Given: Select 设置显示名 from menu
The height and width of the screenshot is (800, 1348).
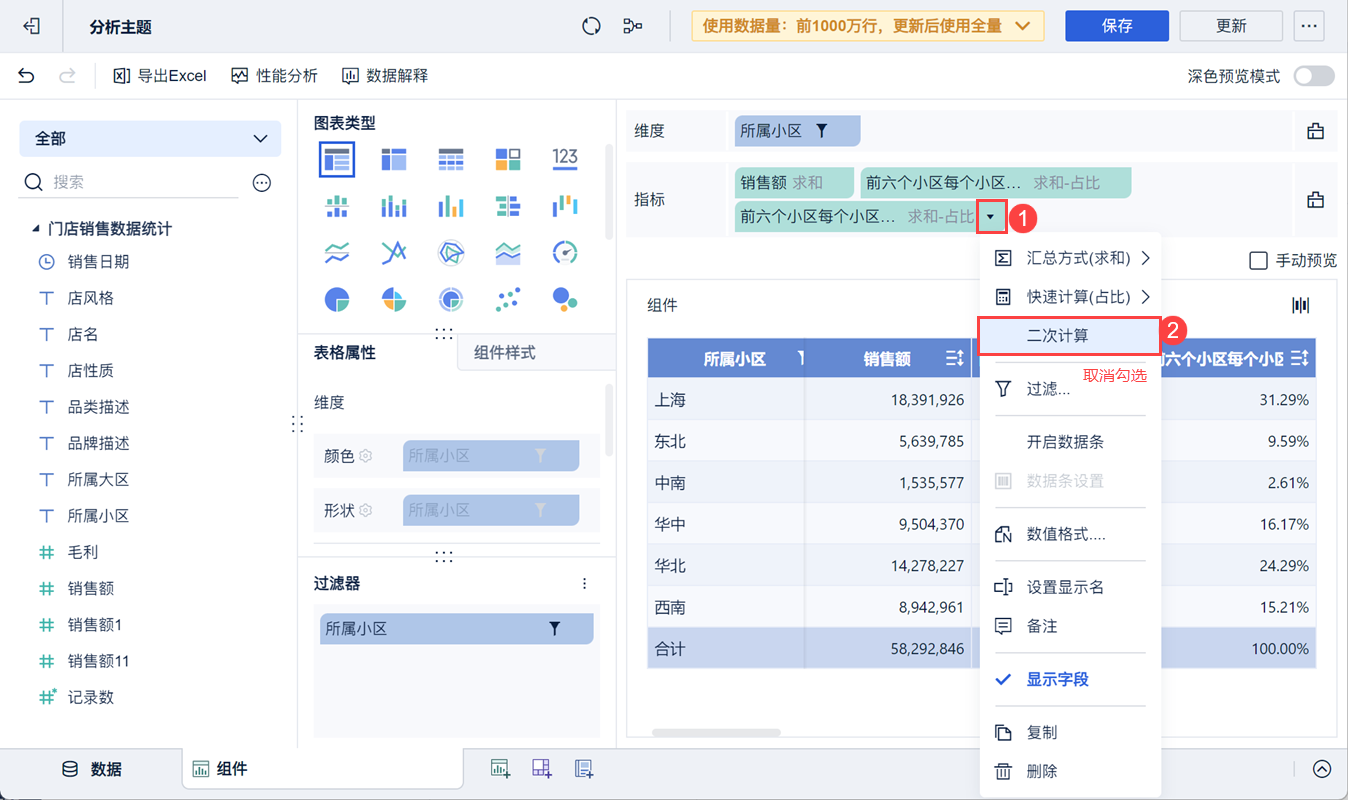Looking at the screenshot, I should tap(1070, 587).
